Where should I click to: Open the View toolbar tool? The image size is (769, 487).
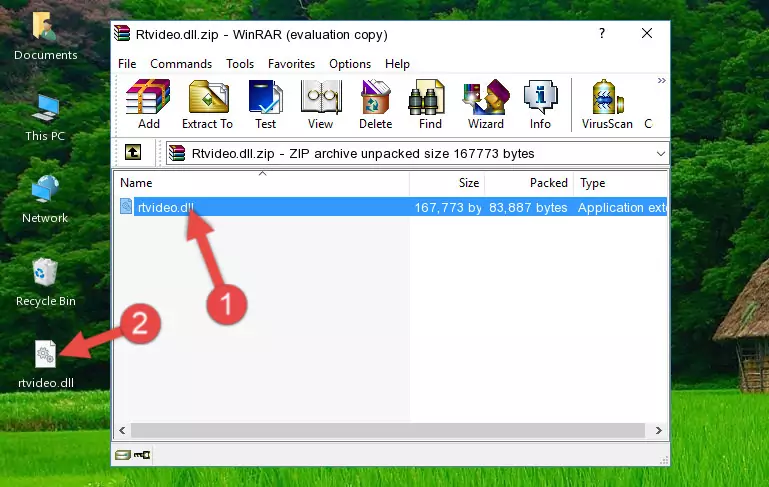[321, 104]
